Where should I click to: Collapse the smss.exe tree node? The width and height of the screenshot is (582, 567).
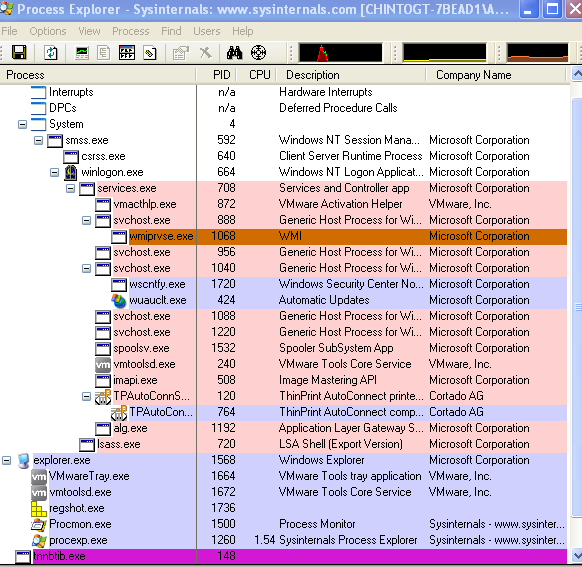[38, 140]
